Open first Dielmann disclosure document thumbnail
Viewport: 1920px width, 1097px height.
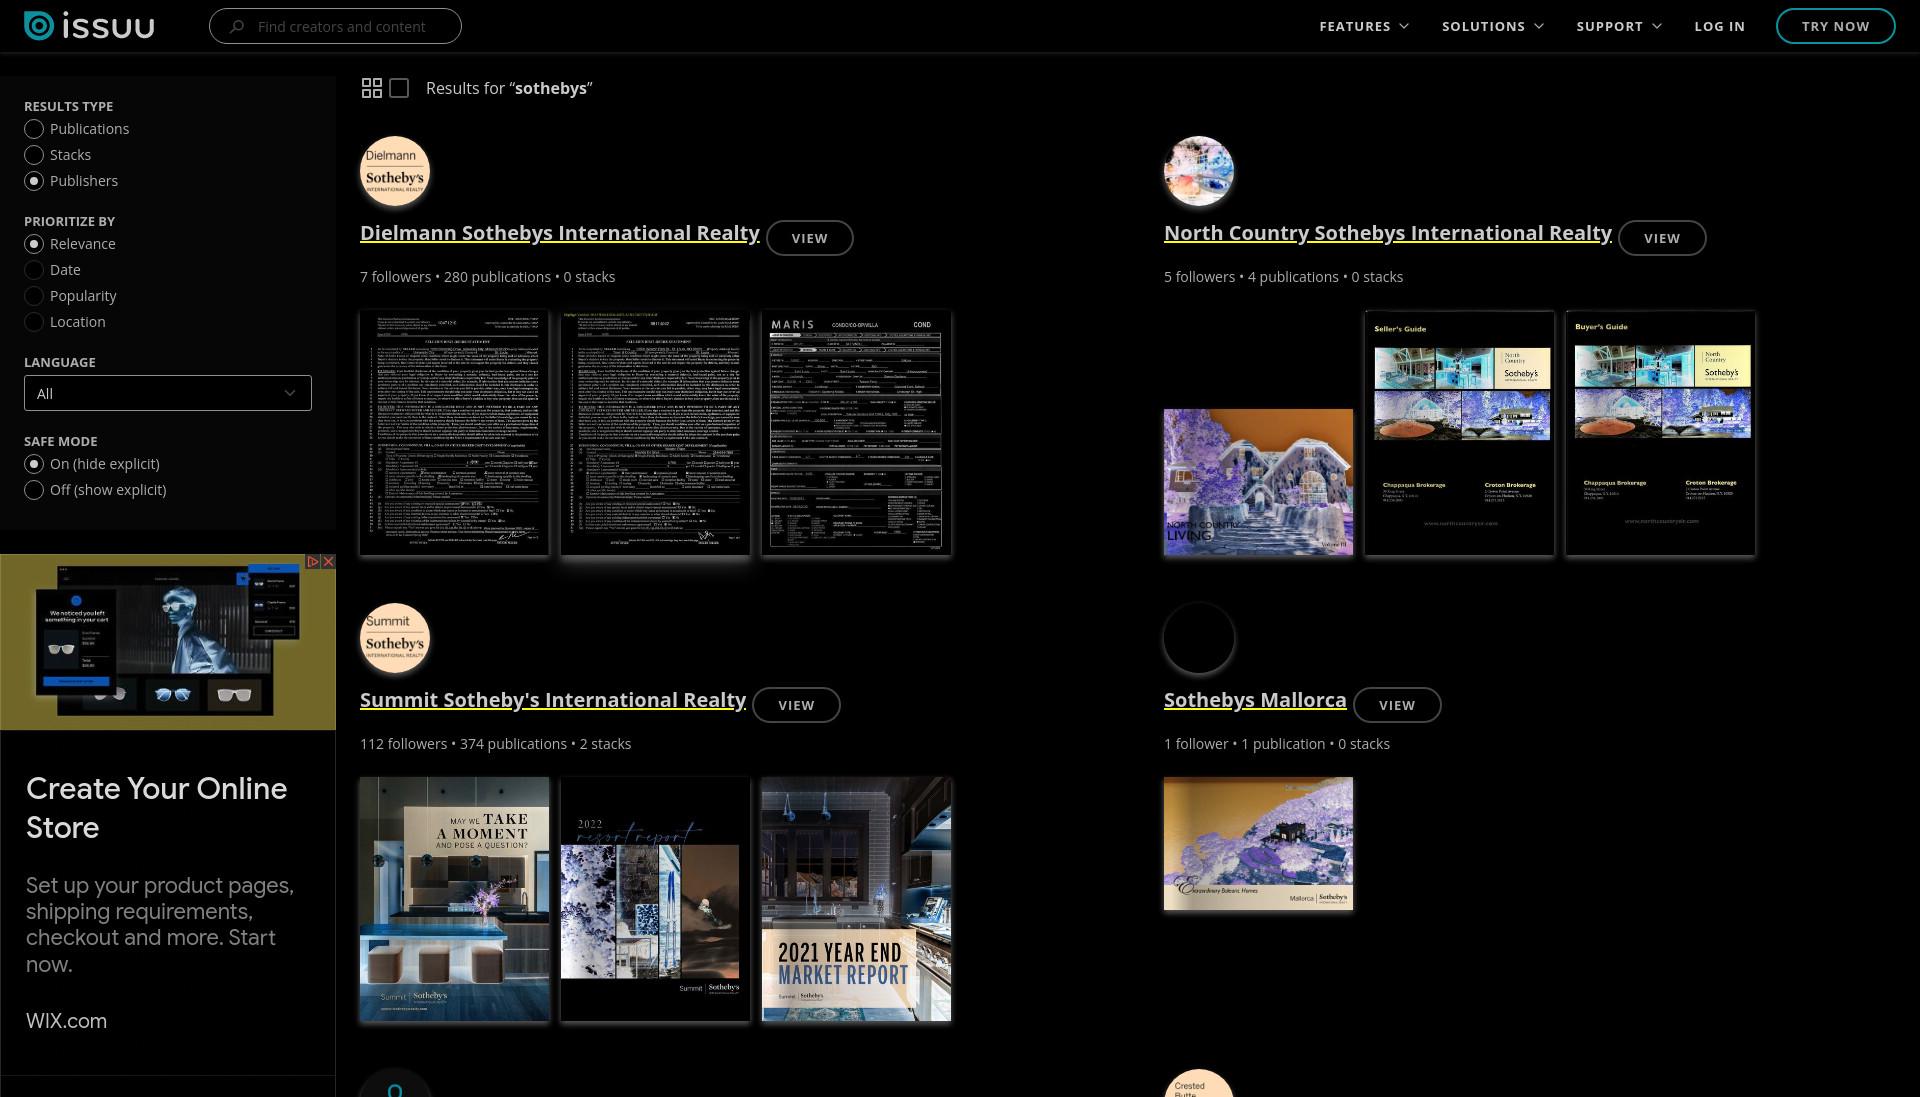coord(454,433)
